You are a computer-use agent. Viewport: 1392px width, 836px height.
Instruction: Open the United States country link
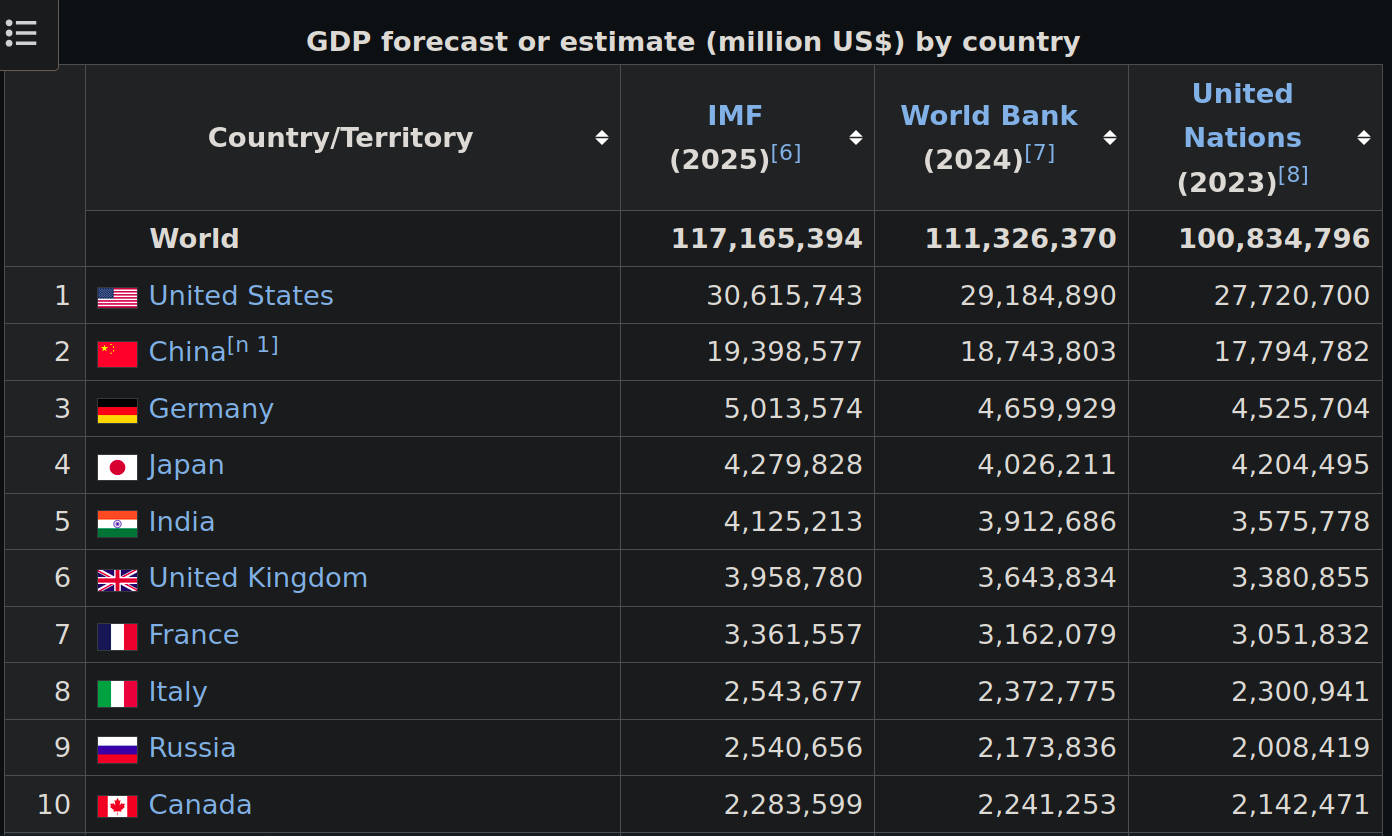(x=241, y=296)
